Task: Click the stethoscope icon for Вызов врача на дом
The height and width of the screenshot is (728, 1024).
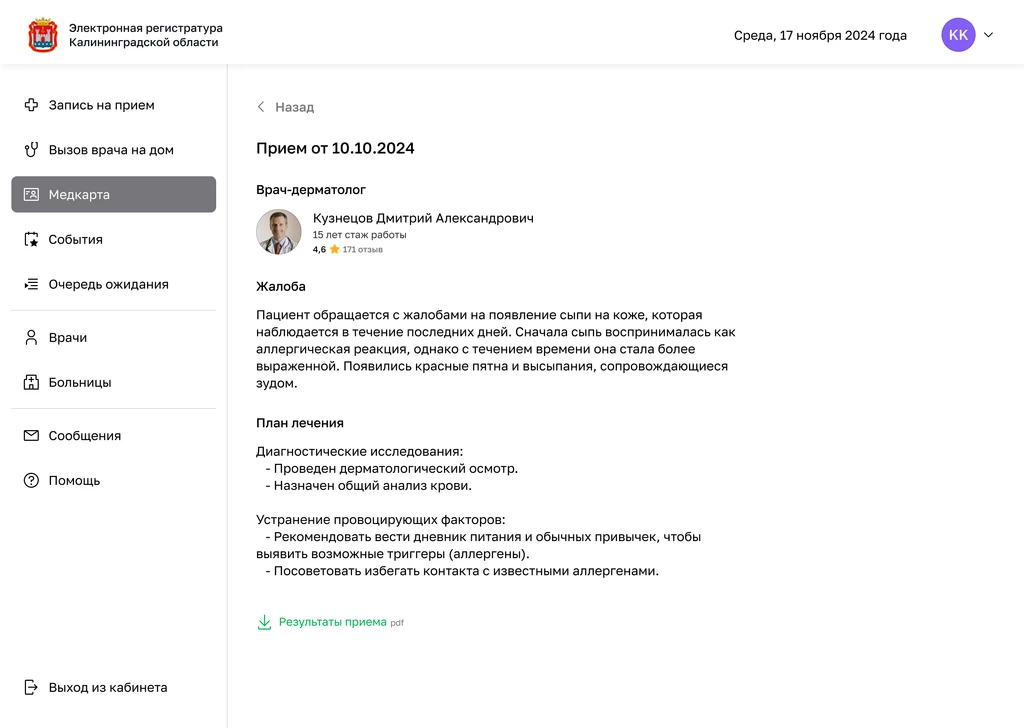Action: [x=31, y=150]
